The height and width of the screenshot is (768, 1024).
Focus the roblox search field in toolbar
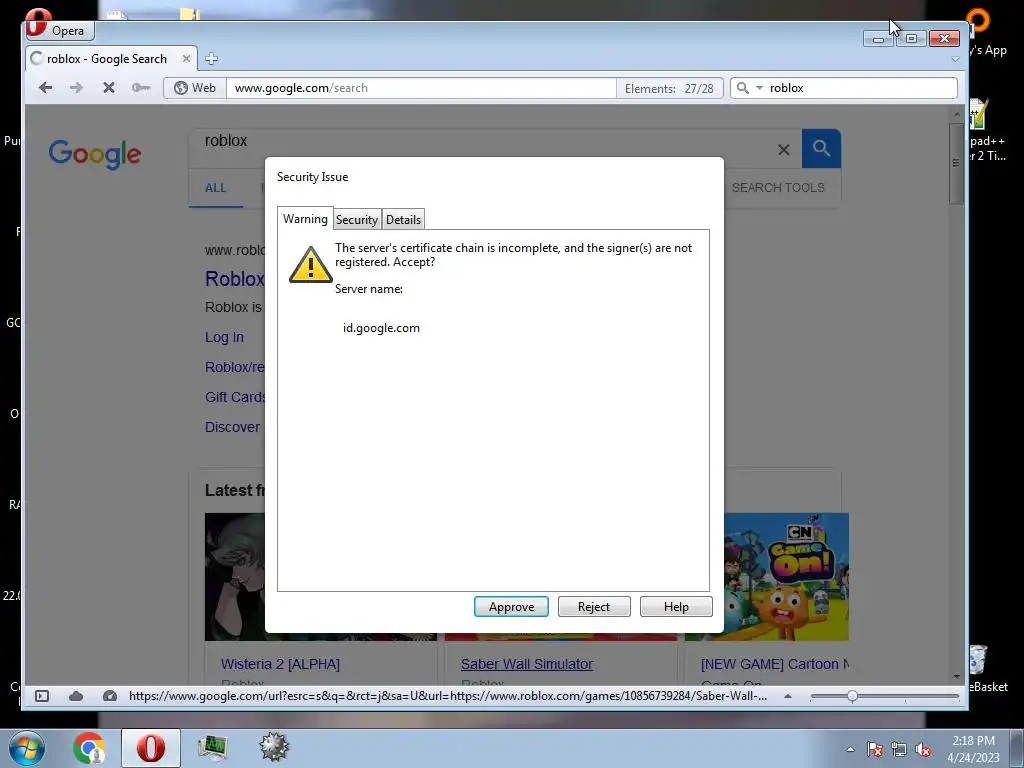[x=859, y=88]
